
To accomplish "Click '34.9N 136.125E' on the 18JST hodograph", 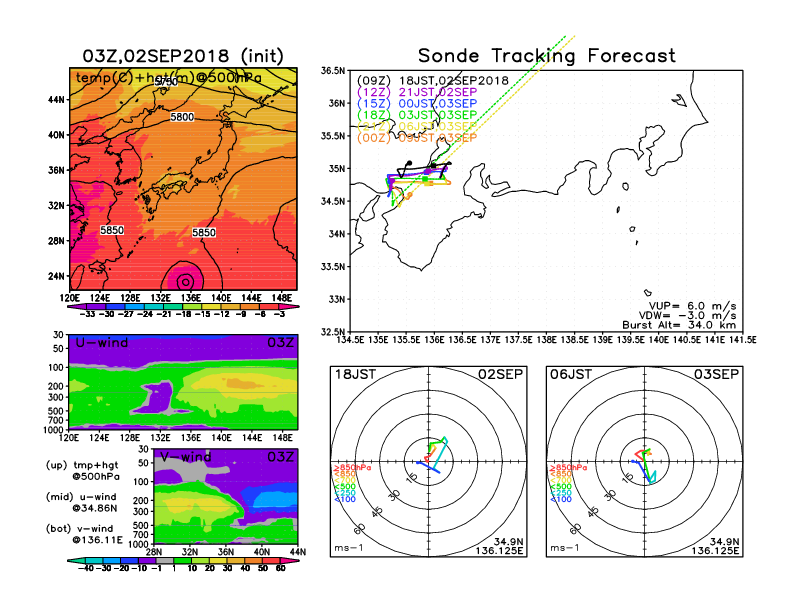I will [x=499, y=546].
